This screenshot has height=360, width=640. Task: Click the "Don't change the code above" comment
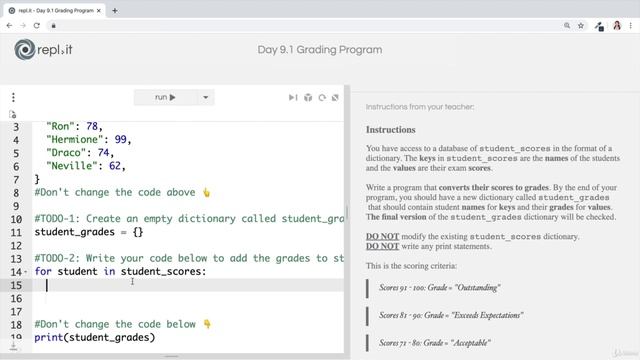pos(122,192)
